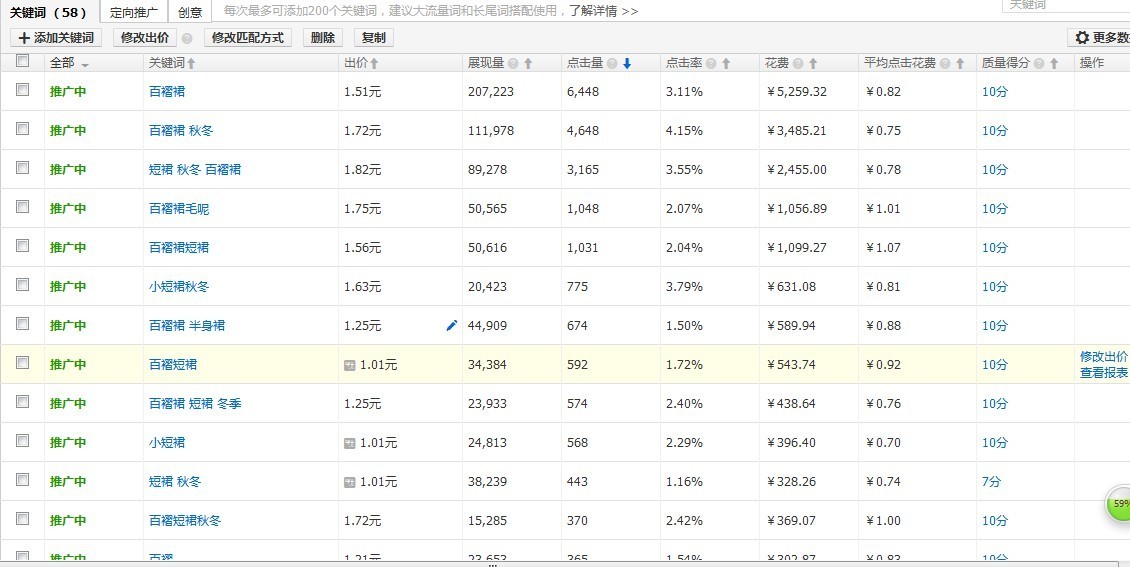Check the box for 短裙 秋冬 百褶裙 row
The image size is (1130, 567).
[22, 167]
